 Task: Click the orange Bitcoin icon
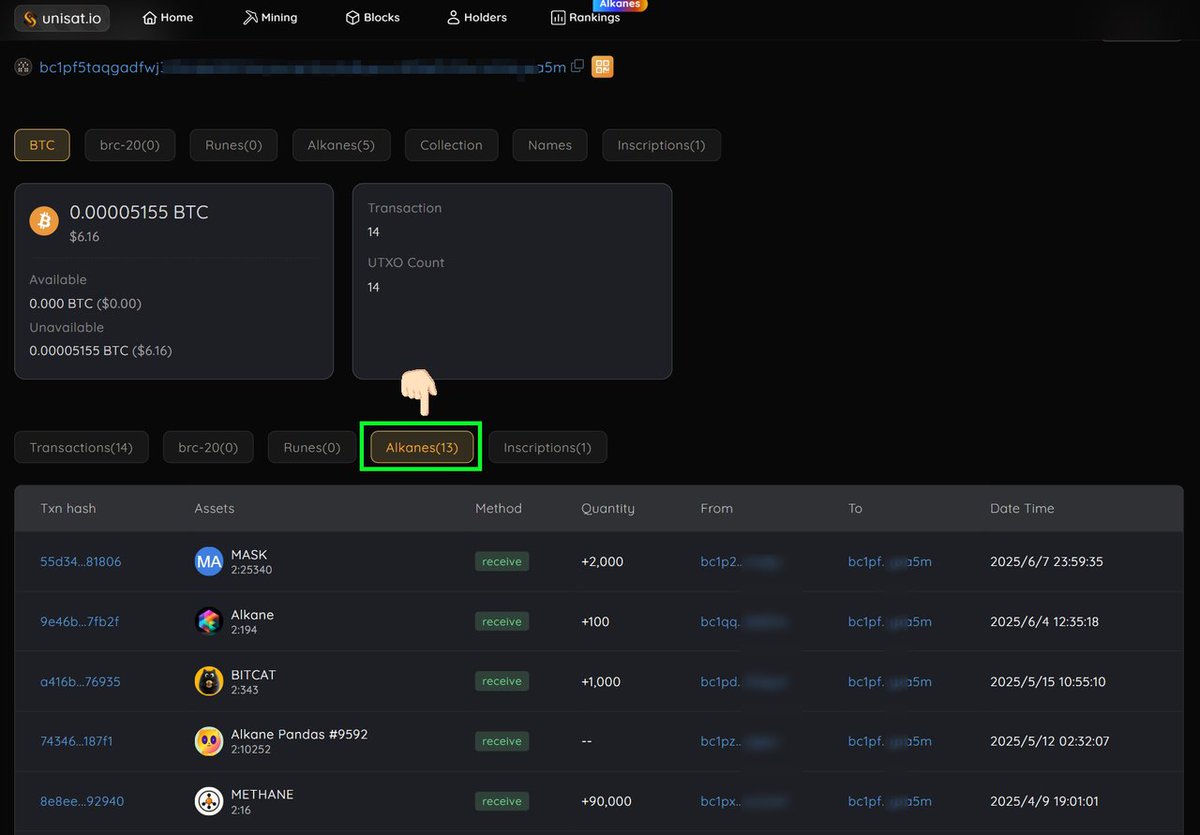44,221
